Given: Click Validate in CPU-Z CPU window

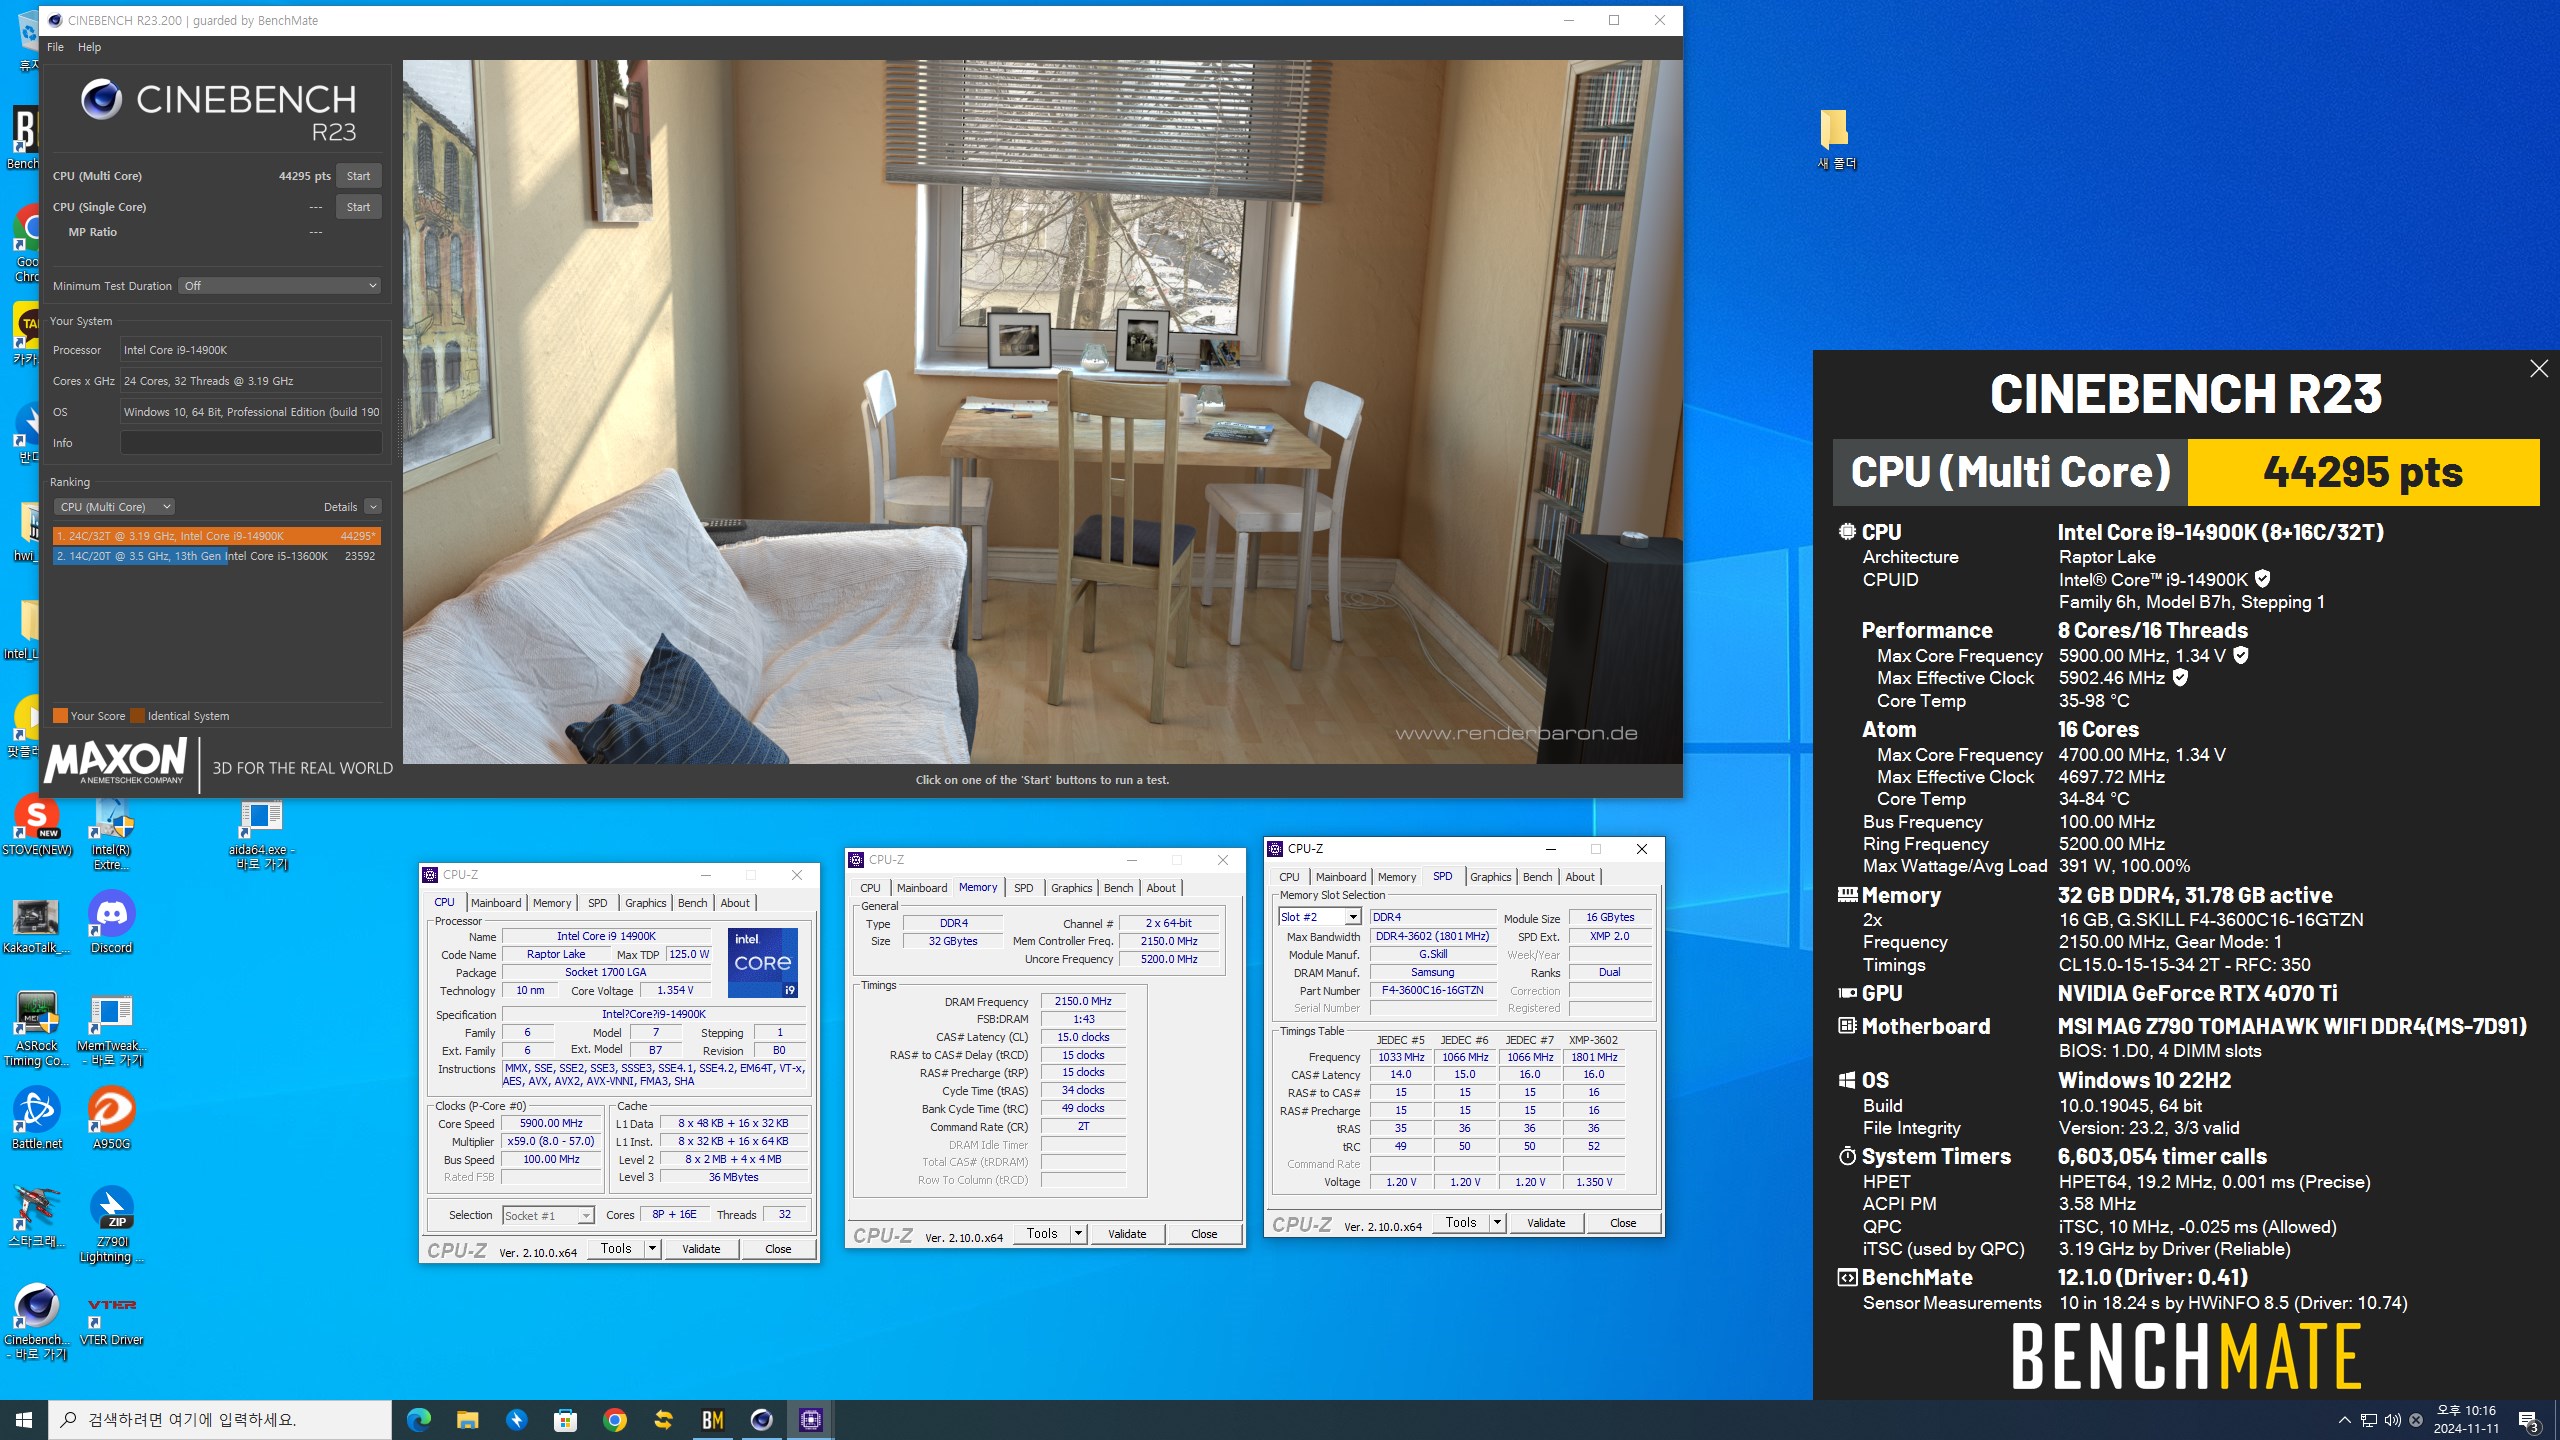Looking at the screenshot, I should (x=701, y=1249).
